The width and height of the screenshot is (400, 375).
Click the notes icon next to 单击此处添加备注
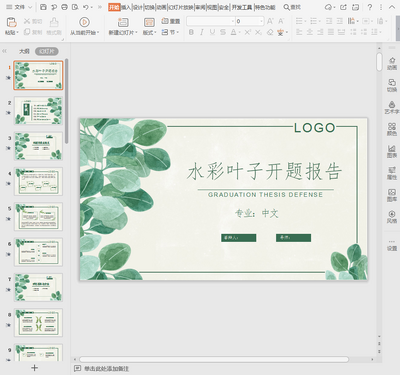[77, 368]
